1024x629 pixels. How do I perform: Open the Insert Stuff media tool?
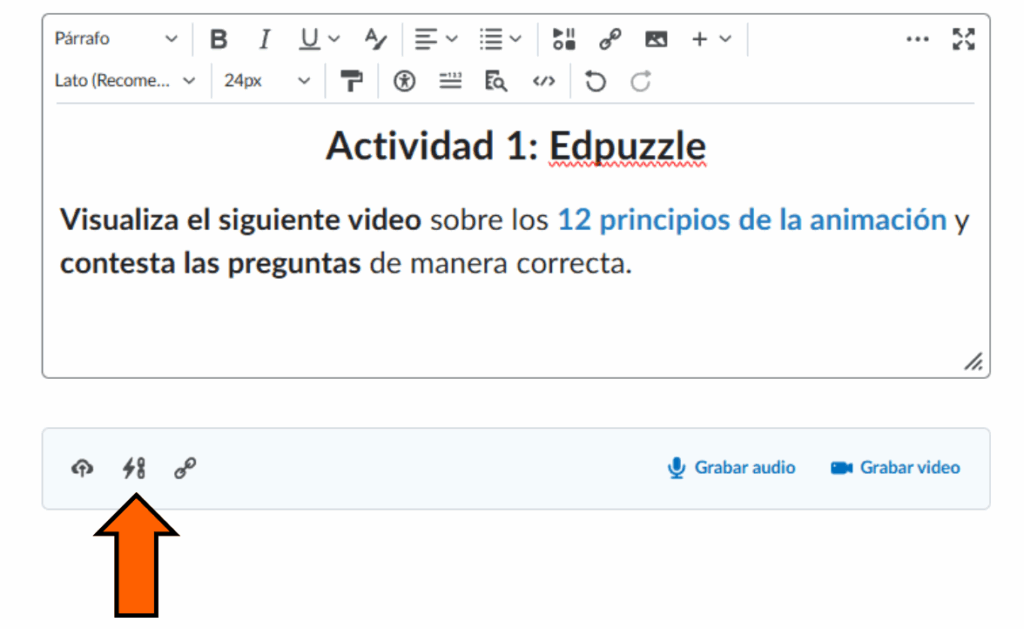pyautogui.click(x=564, y=39)
